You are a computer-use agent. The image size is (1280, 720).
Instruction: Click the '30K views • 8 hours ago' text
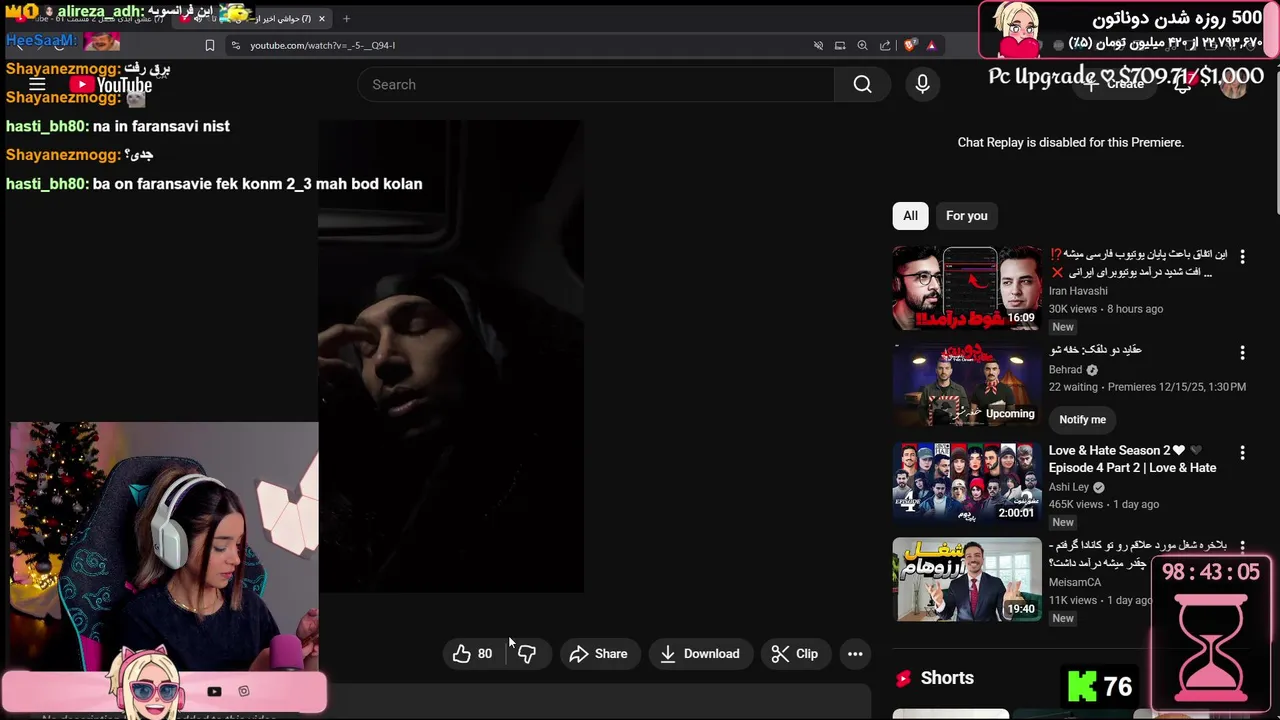(x=1106, y=309)
